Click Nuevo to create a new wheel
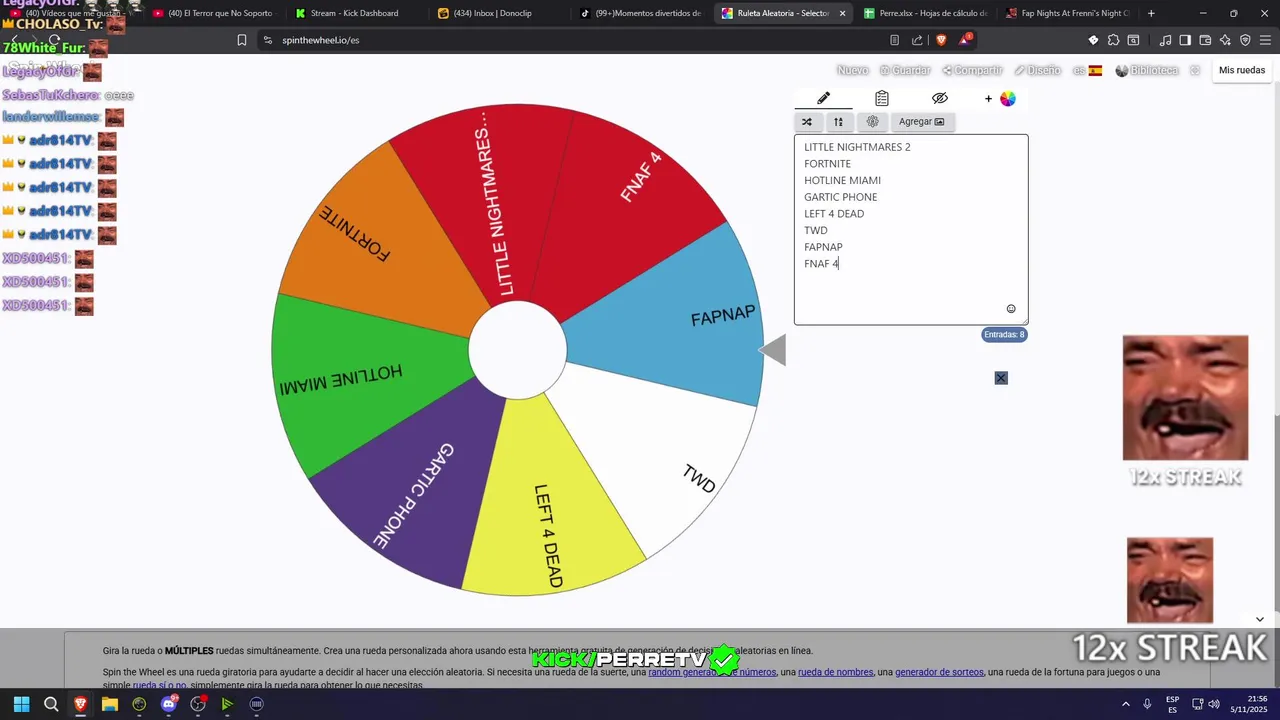Screen dimensions: 1280x720 tap(852, 70)
